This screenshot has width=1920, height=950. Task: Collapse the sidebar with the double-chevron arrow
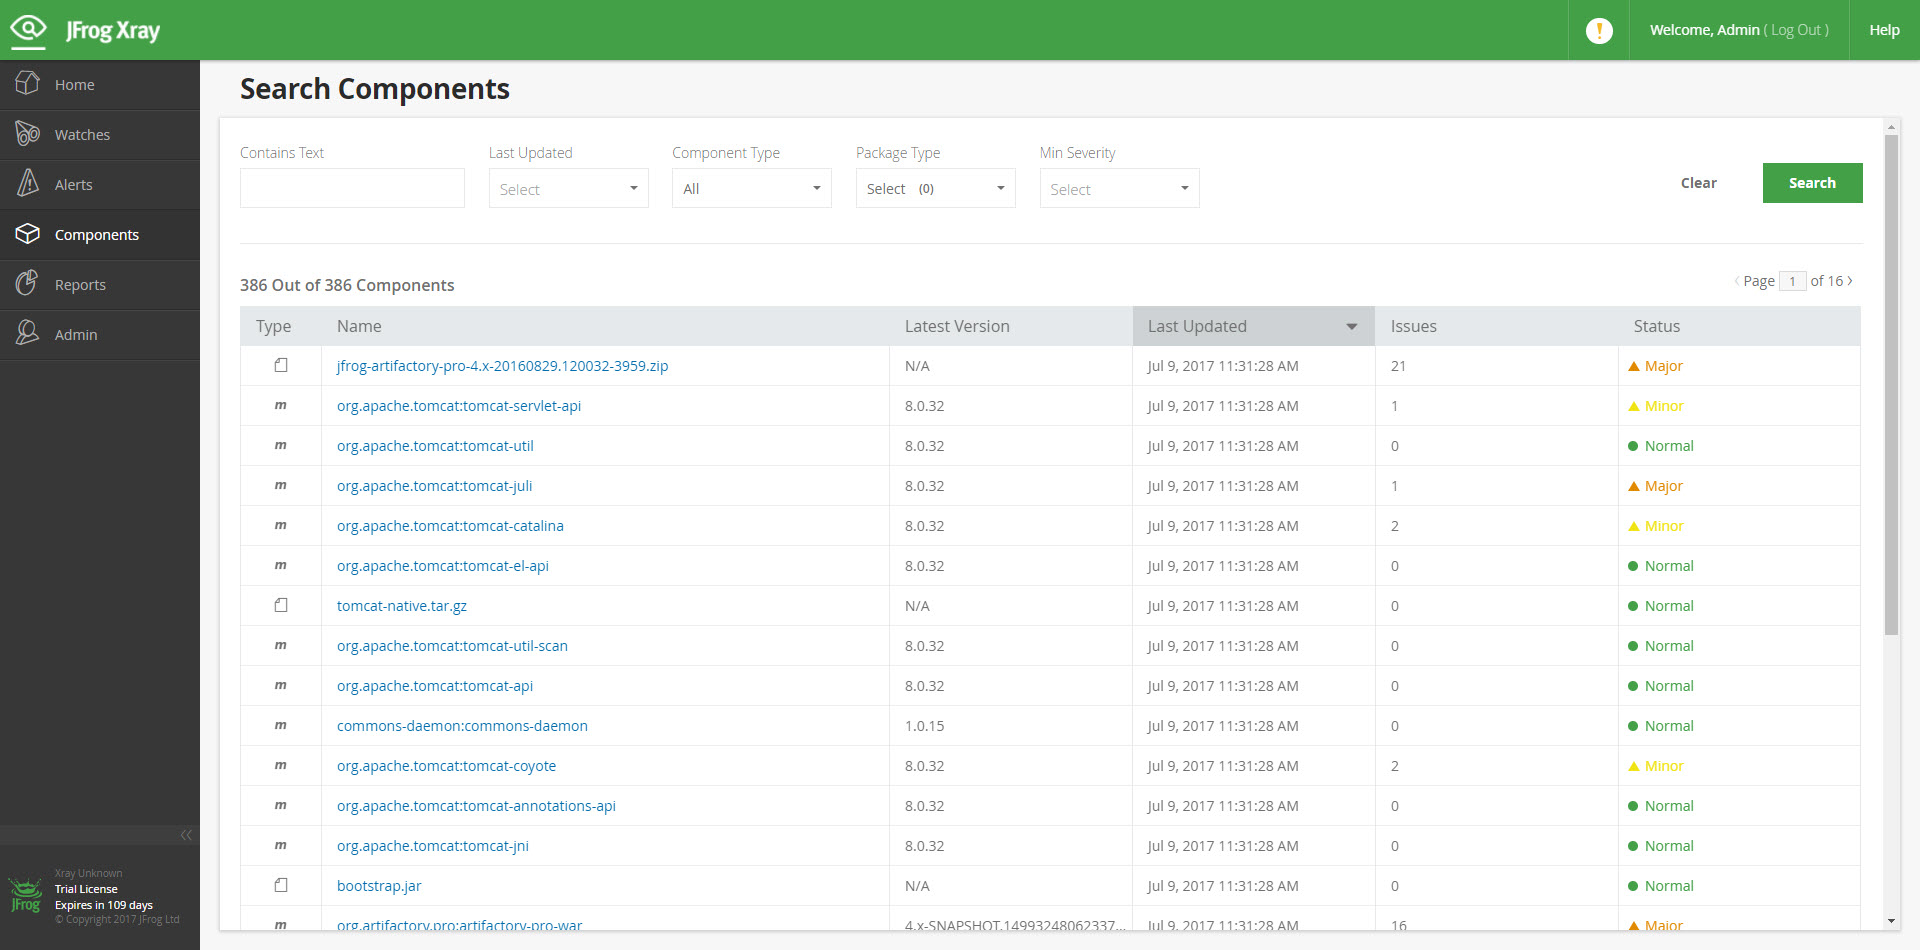point(186,835)
